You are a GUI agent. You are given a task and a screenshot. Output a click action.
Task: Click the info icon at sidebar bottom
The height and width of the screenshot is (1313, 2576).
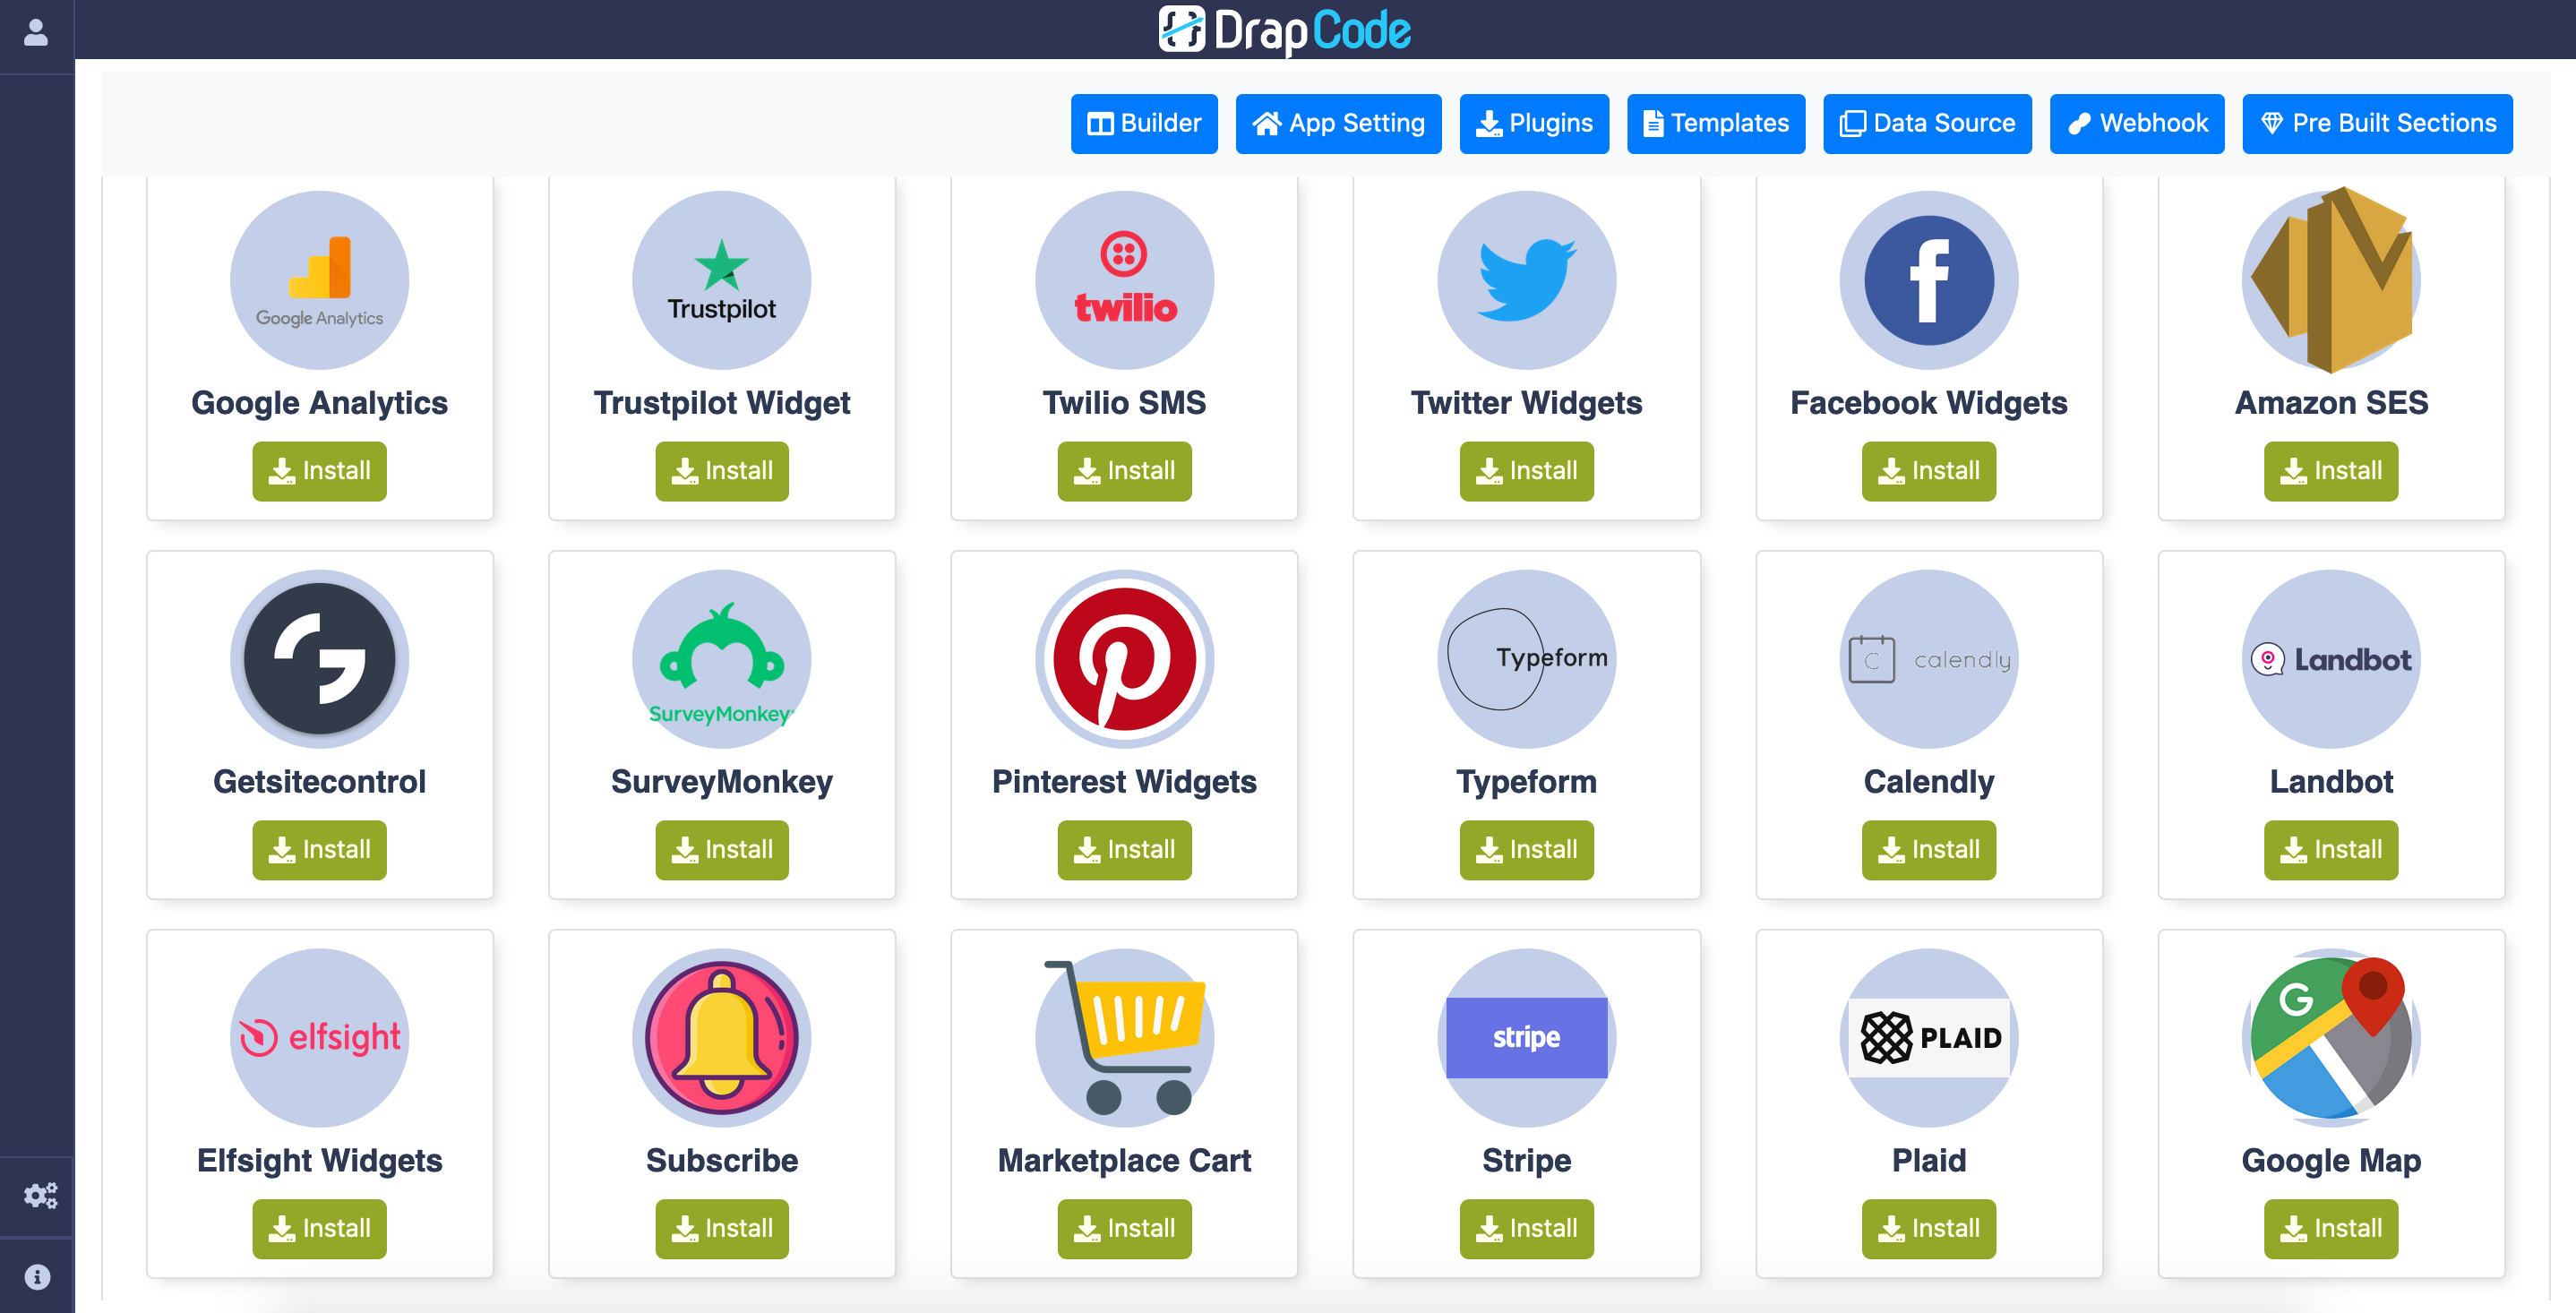[37, 1276]
